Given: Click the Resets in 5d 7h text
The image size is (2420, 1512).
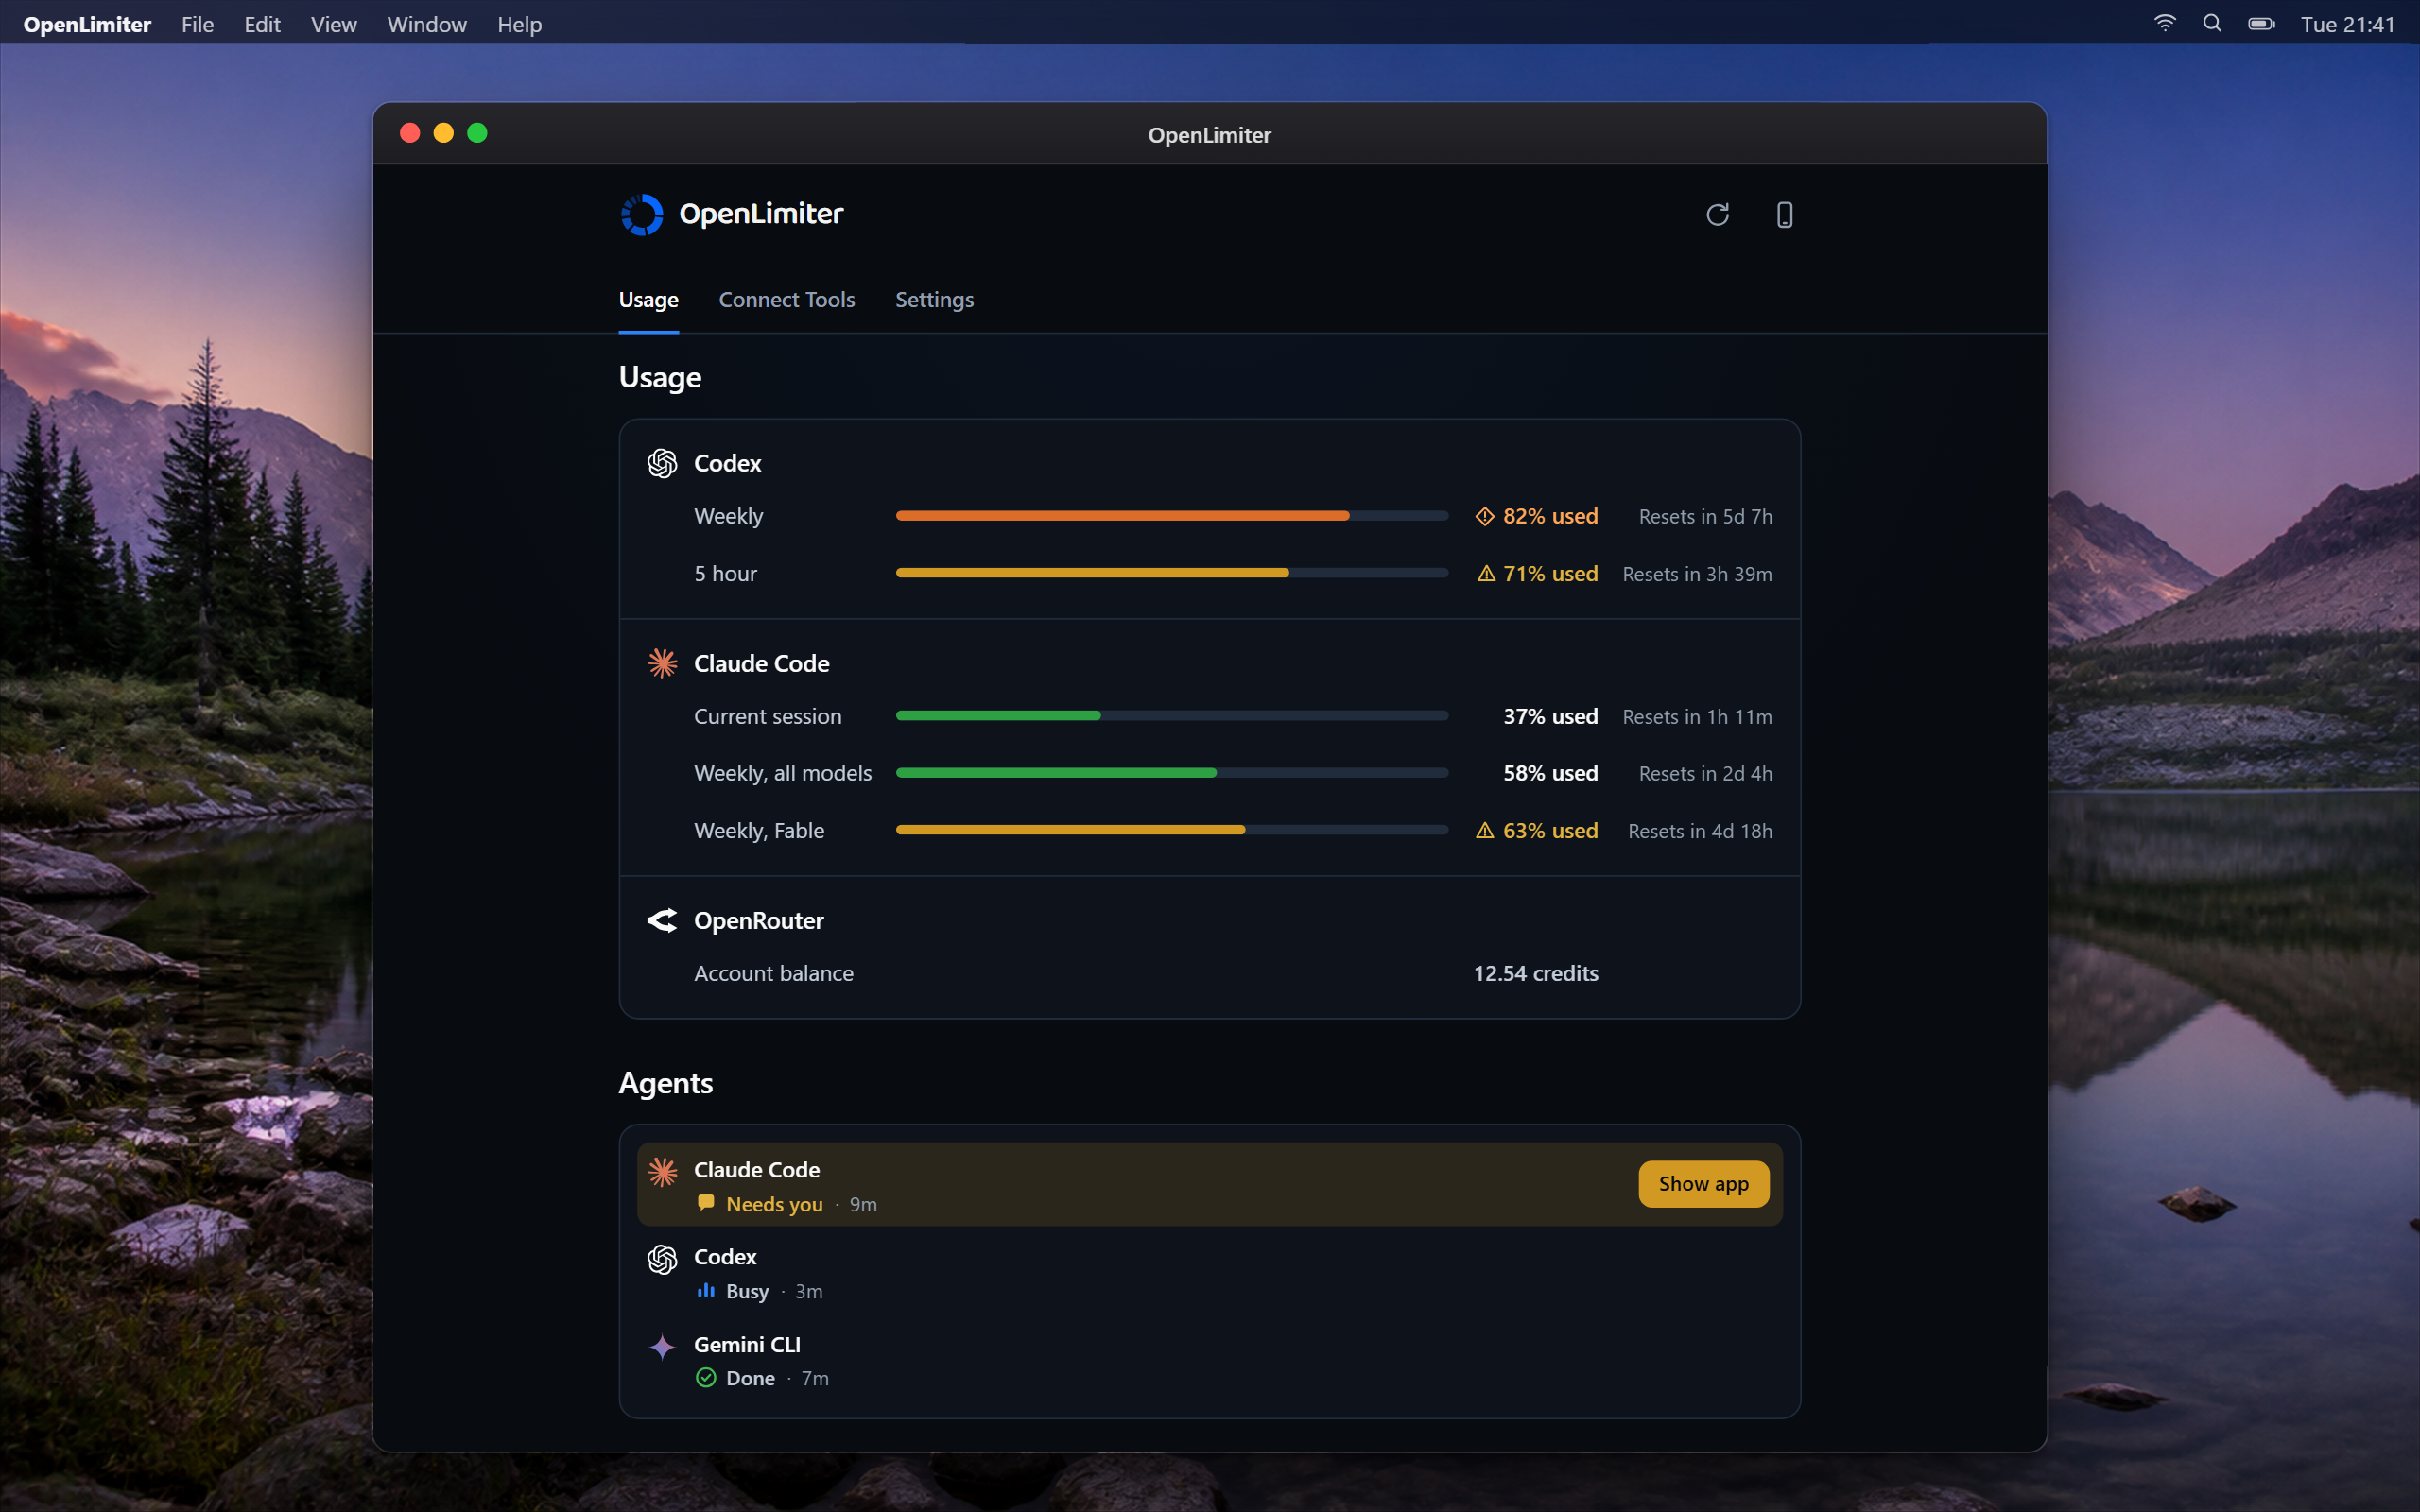Looking at the screenshot, I should [x=1705, y=516].
